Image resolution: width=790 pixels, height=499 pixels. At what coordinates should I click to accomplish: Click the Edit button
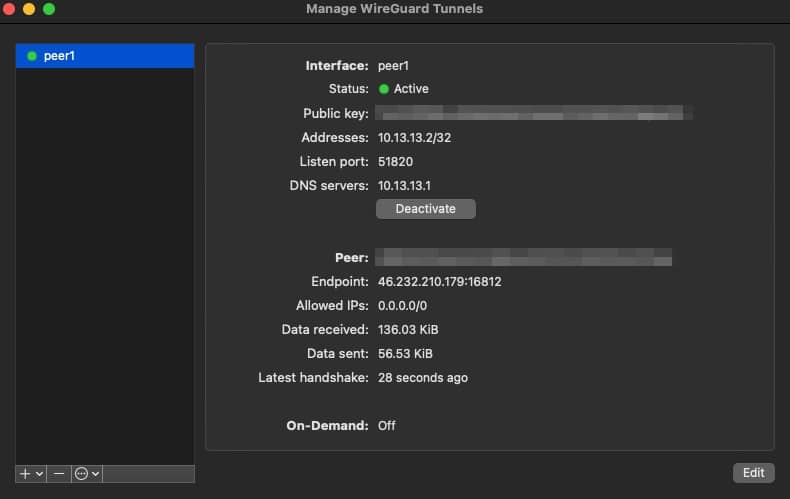[753, 473]
